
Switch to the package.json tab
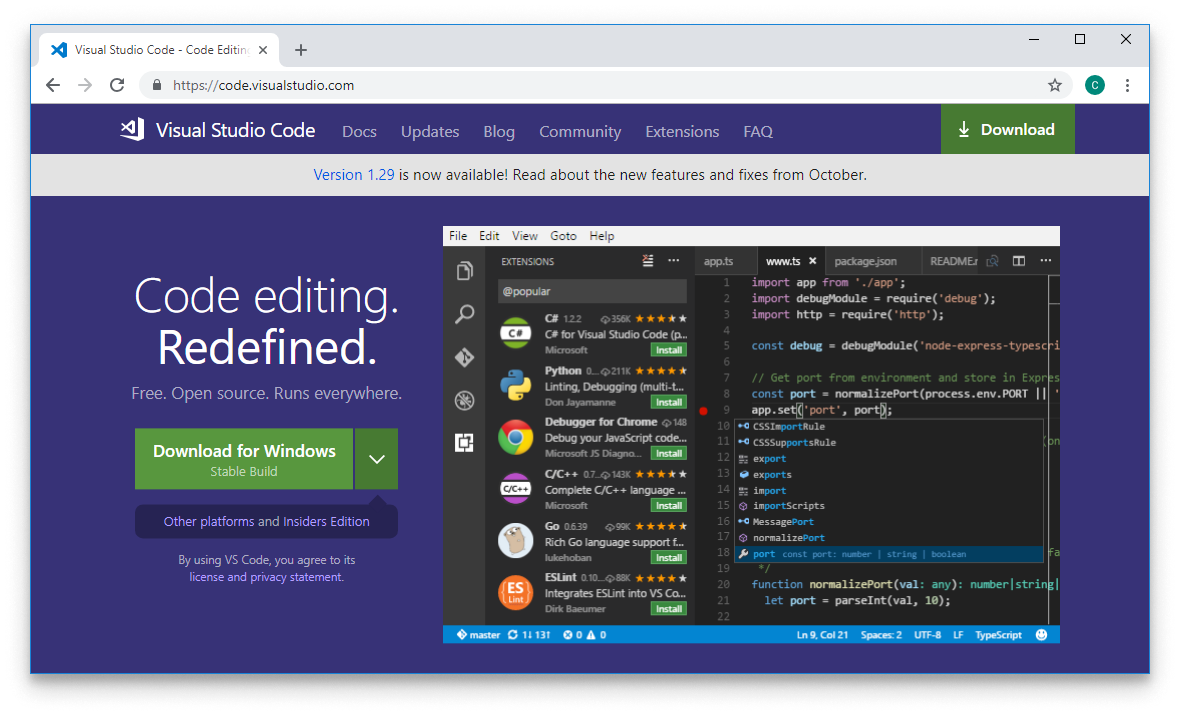pyautogui.click(x=866, y=260)
